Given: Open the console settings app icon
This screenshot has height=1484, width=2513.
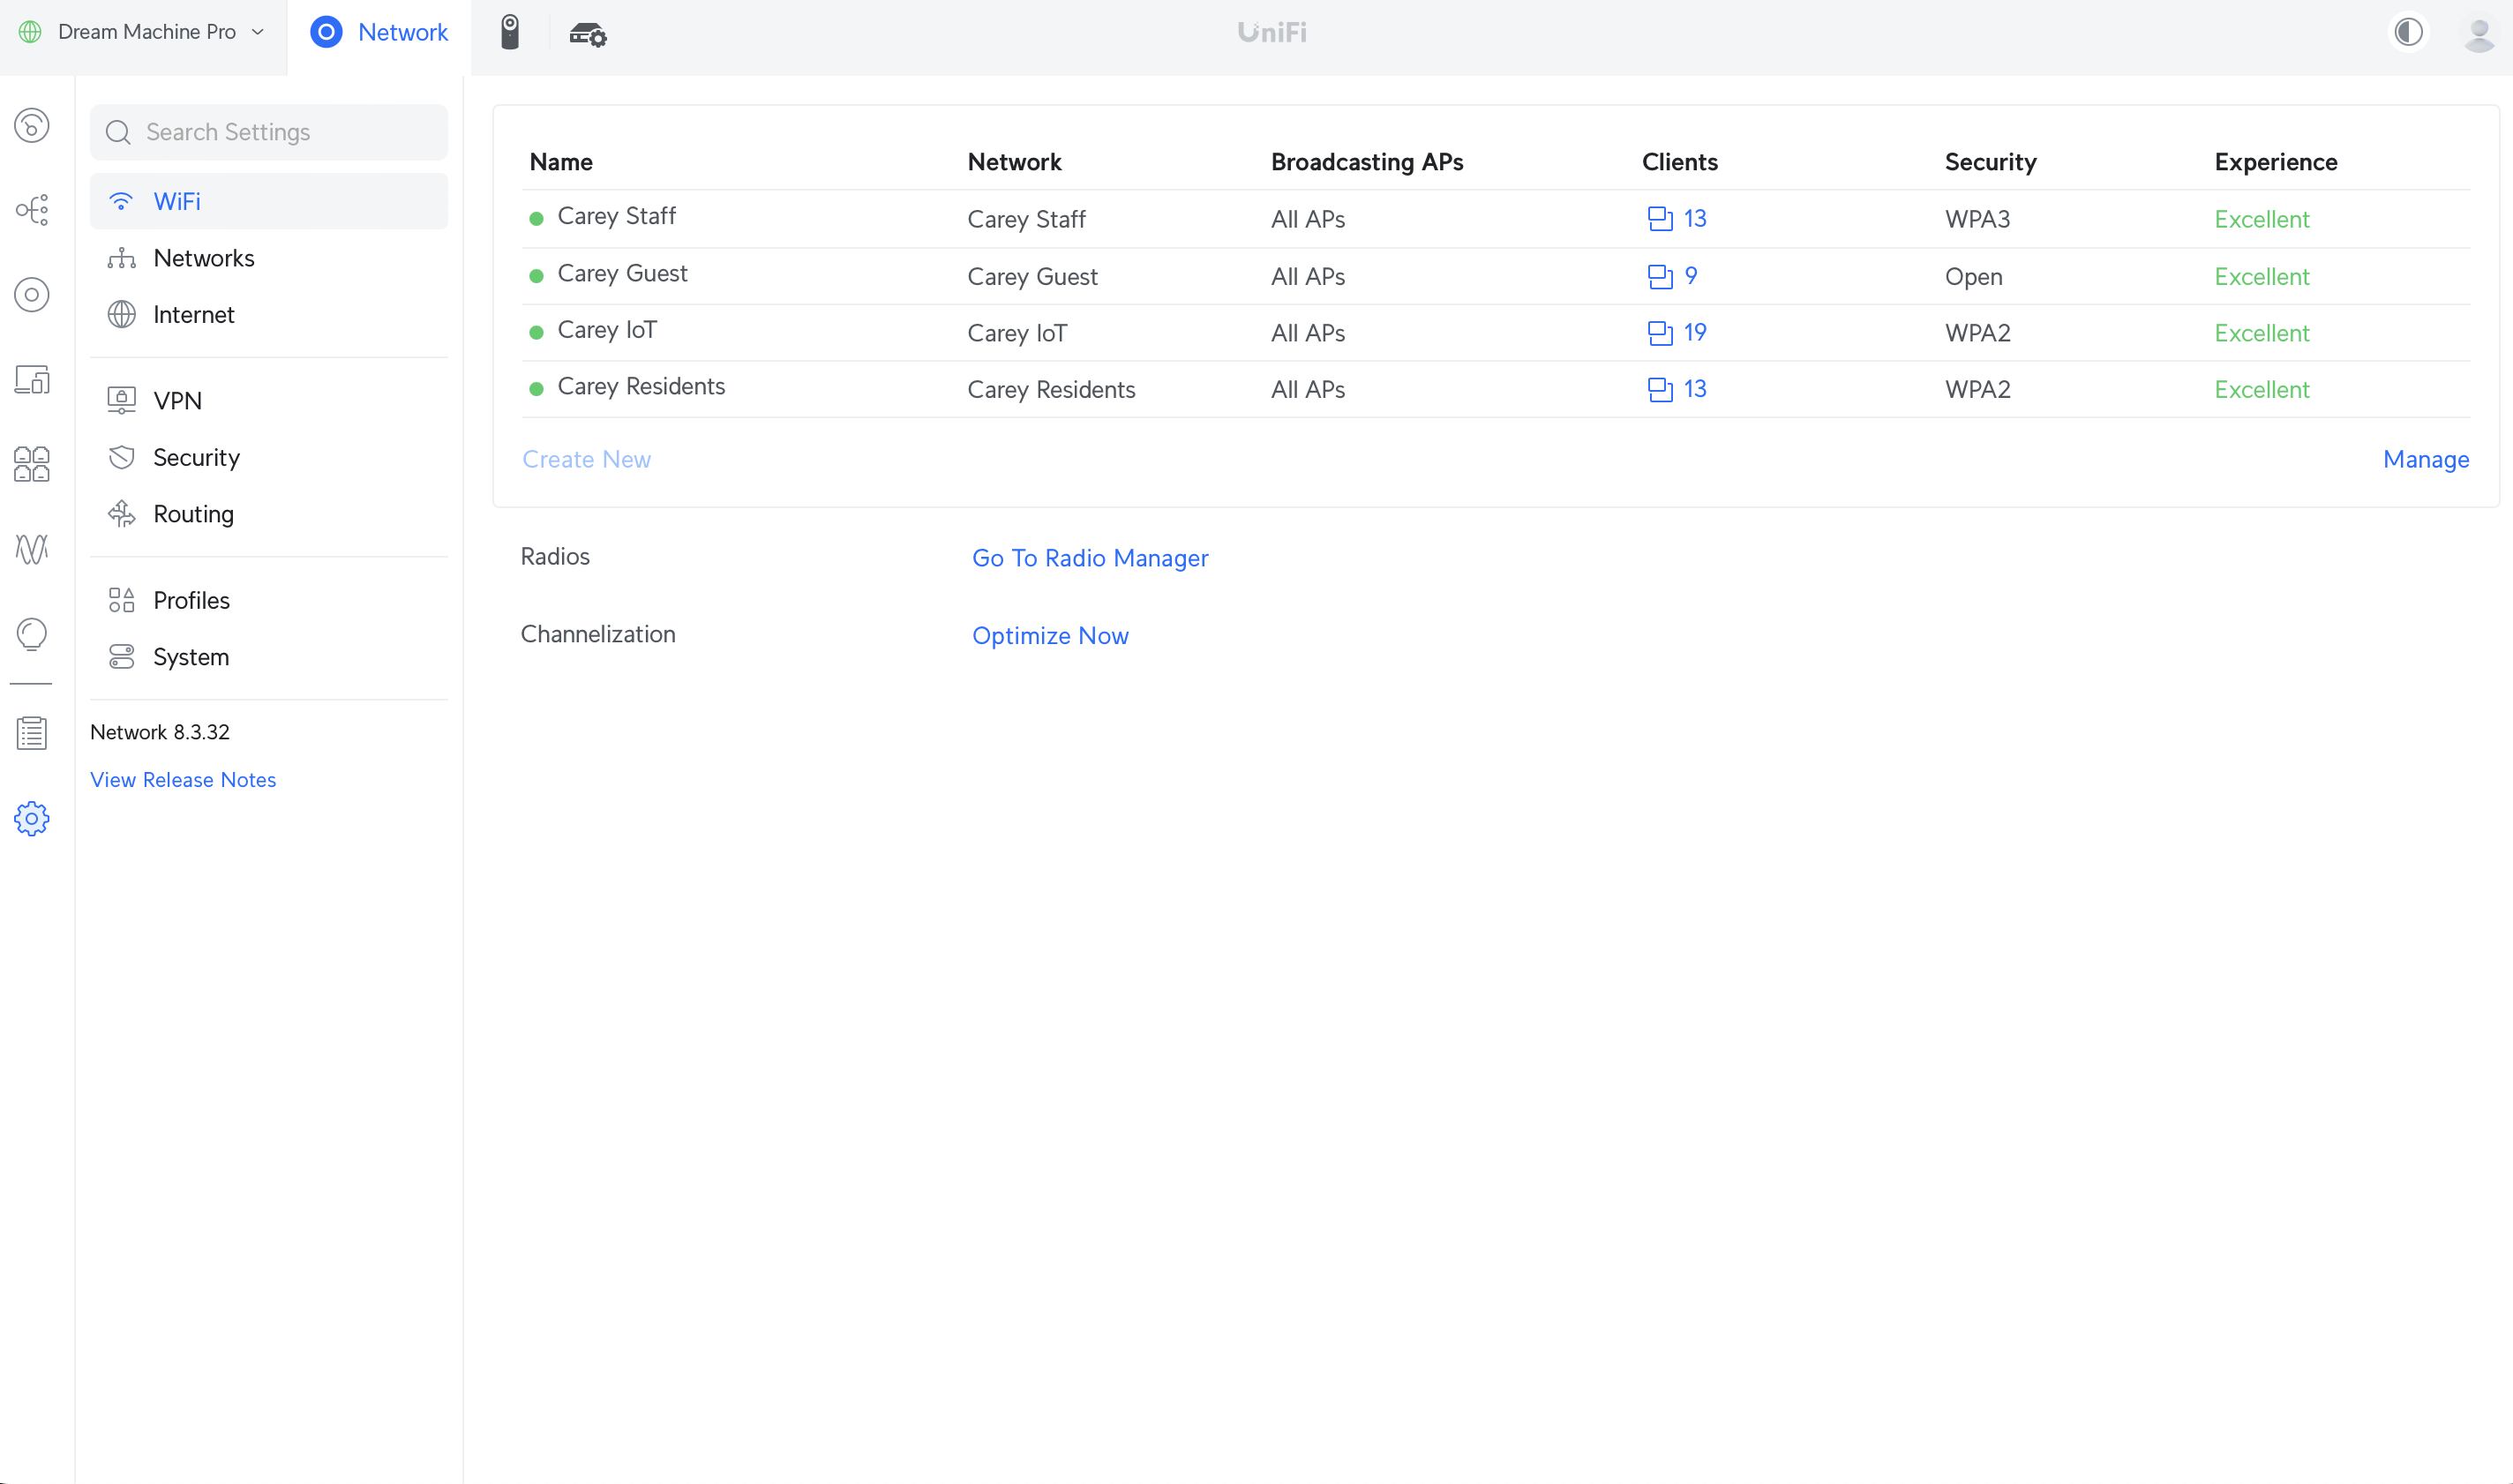Looking at the screenshot, I should coord(588,35).
